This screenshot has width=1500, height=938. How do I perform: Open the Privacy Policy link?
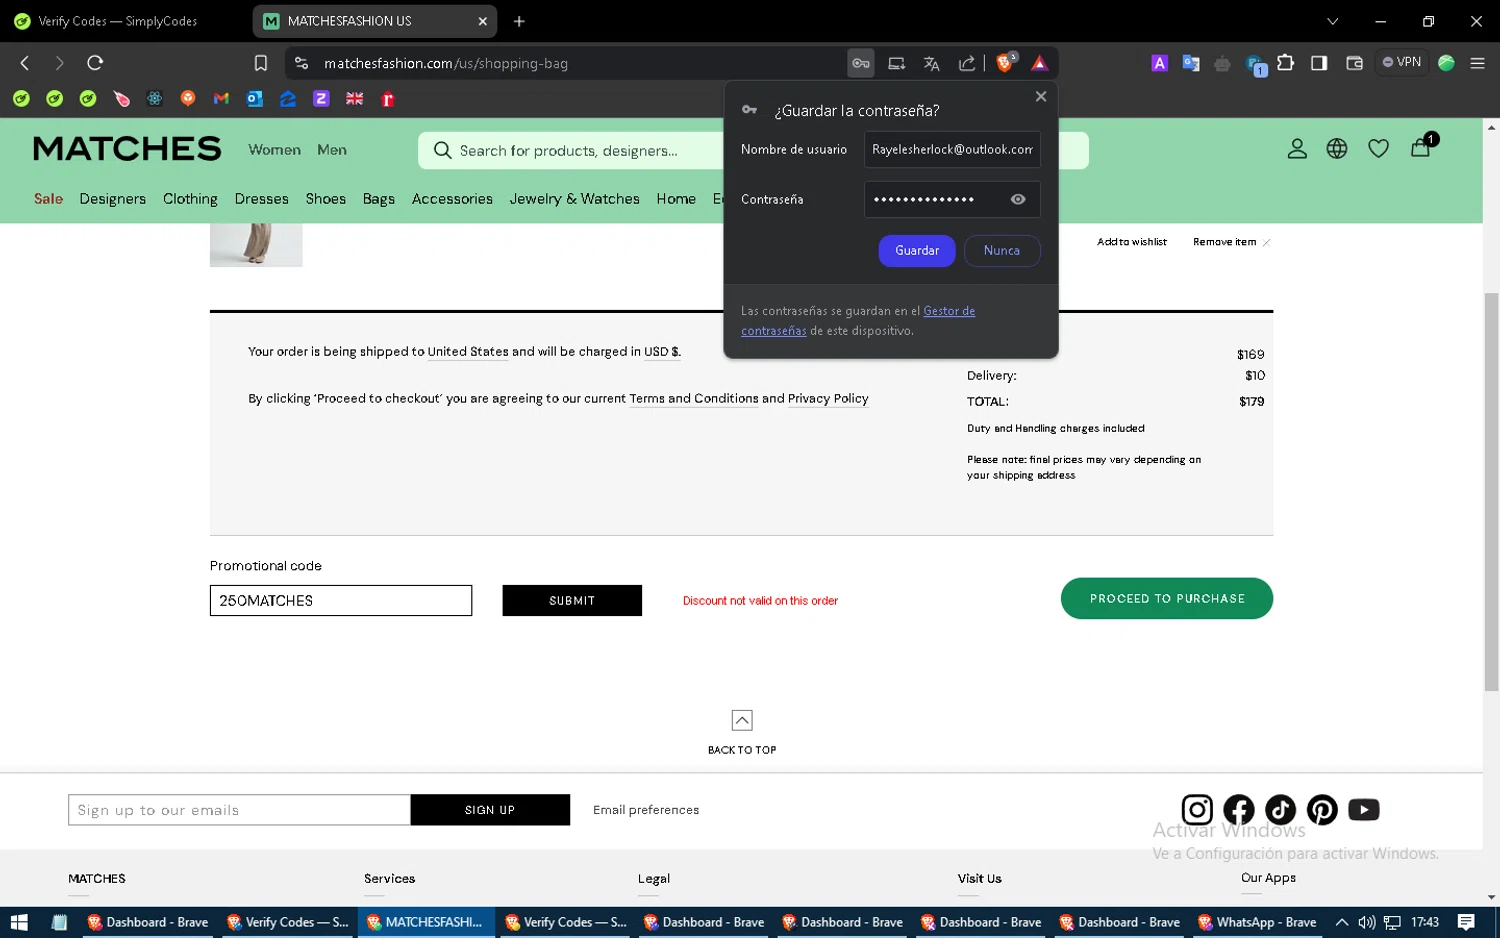click(x=828, y=398)
